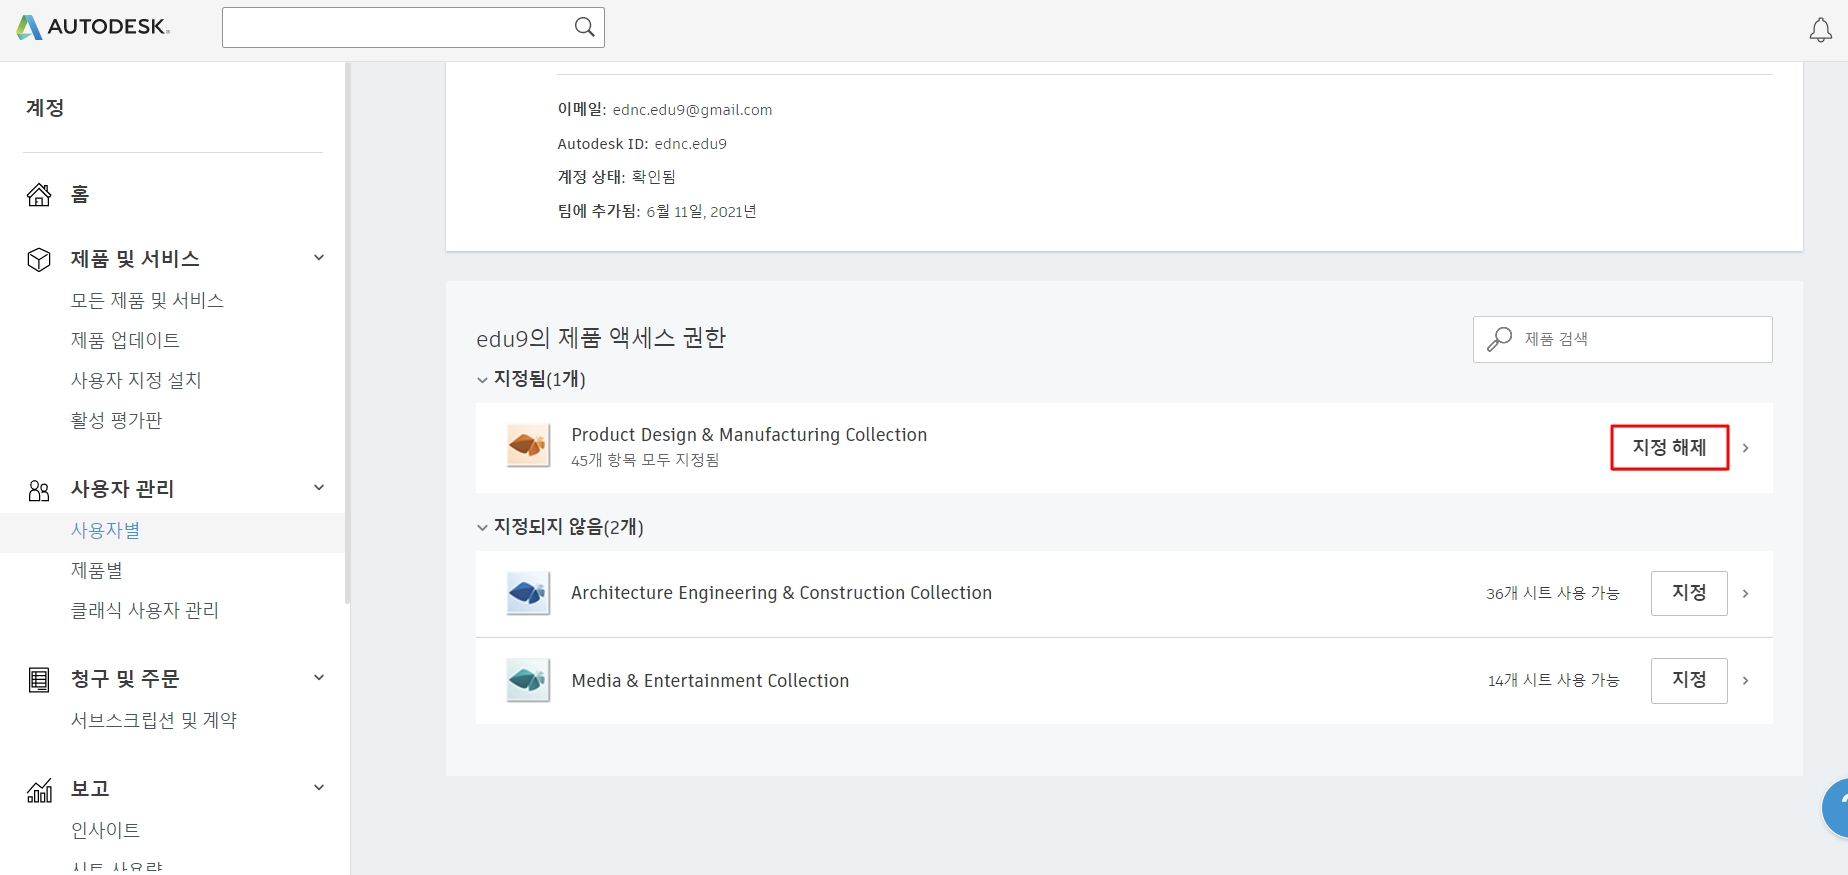Image resolution: width=1848 pixels, height=875 pixels.
Task: Expand Architecture Engineering & Construction row arrow
Action: tap(1746, 594)
